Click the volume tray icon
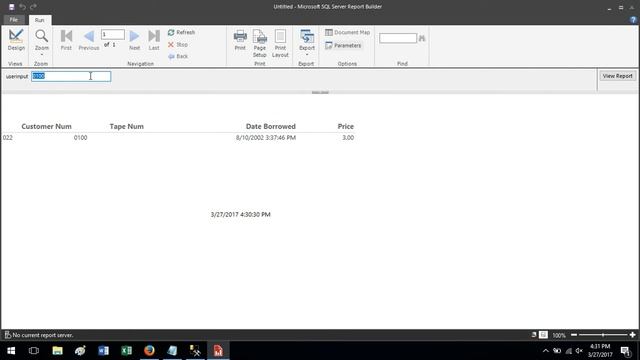Viewport: 640px width, 360px height. point(579,351)
